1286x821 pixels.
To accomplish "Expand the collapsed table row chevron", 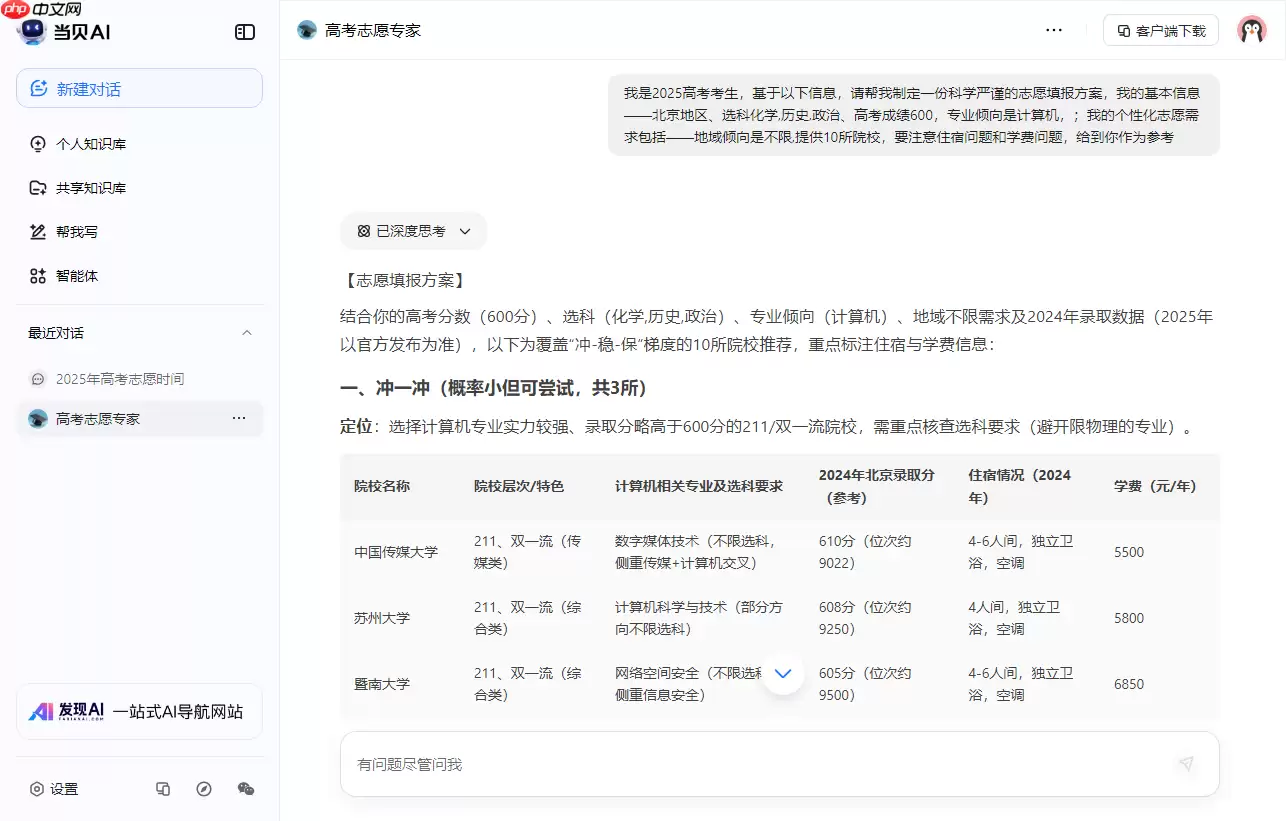I will point(784,674).
